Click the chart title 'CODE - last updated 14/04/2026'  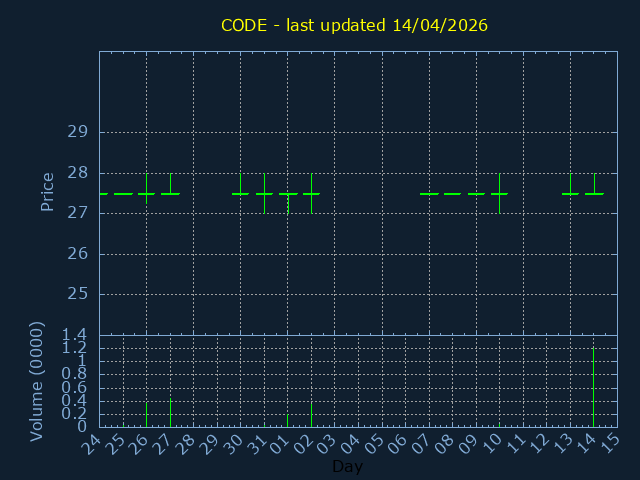pos(354,25)
